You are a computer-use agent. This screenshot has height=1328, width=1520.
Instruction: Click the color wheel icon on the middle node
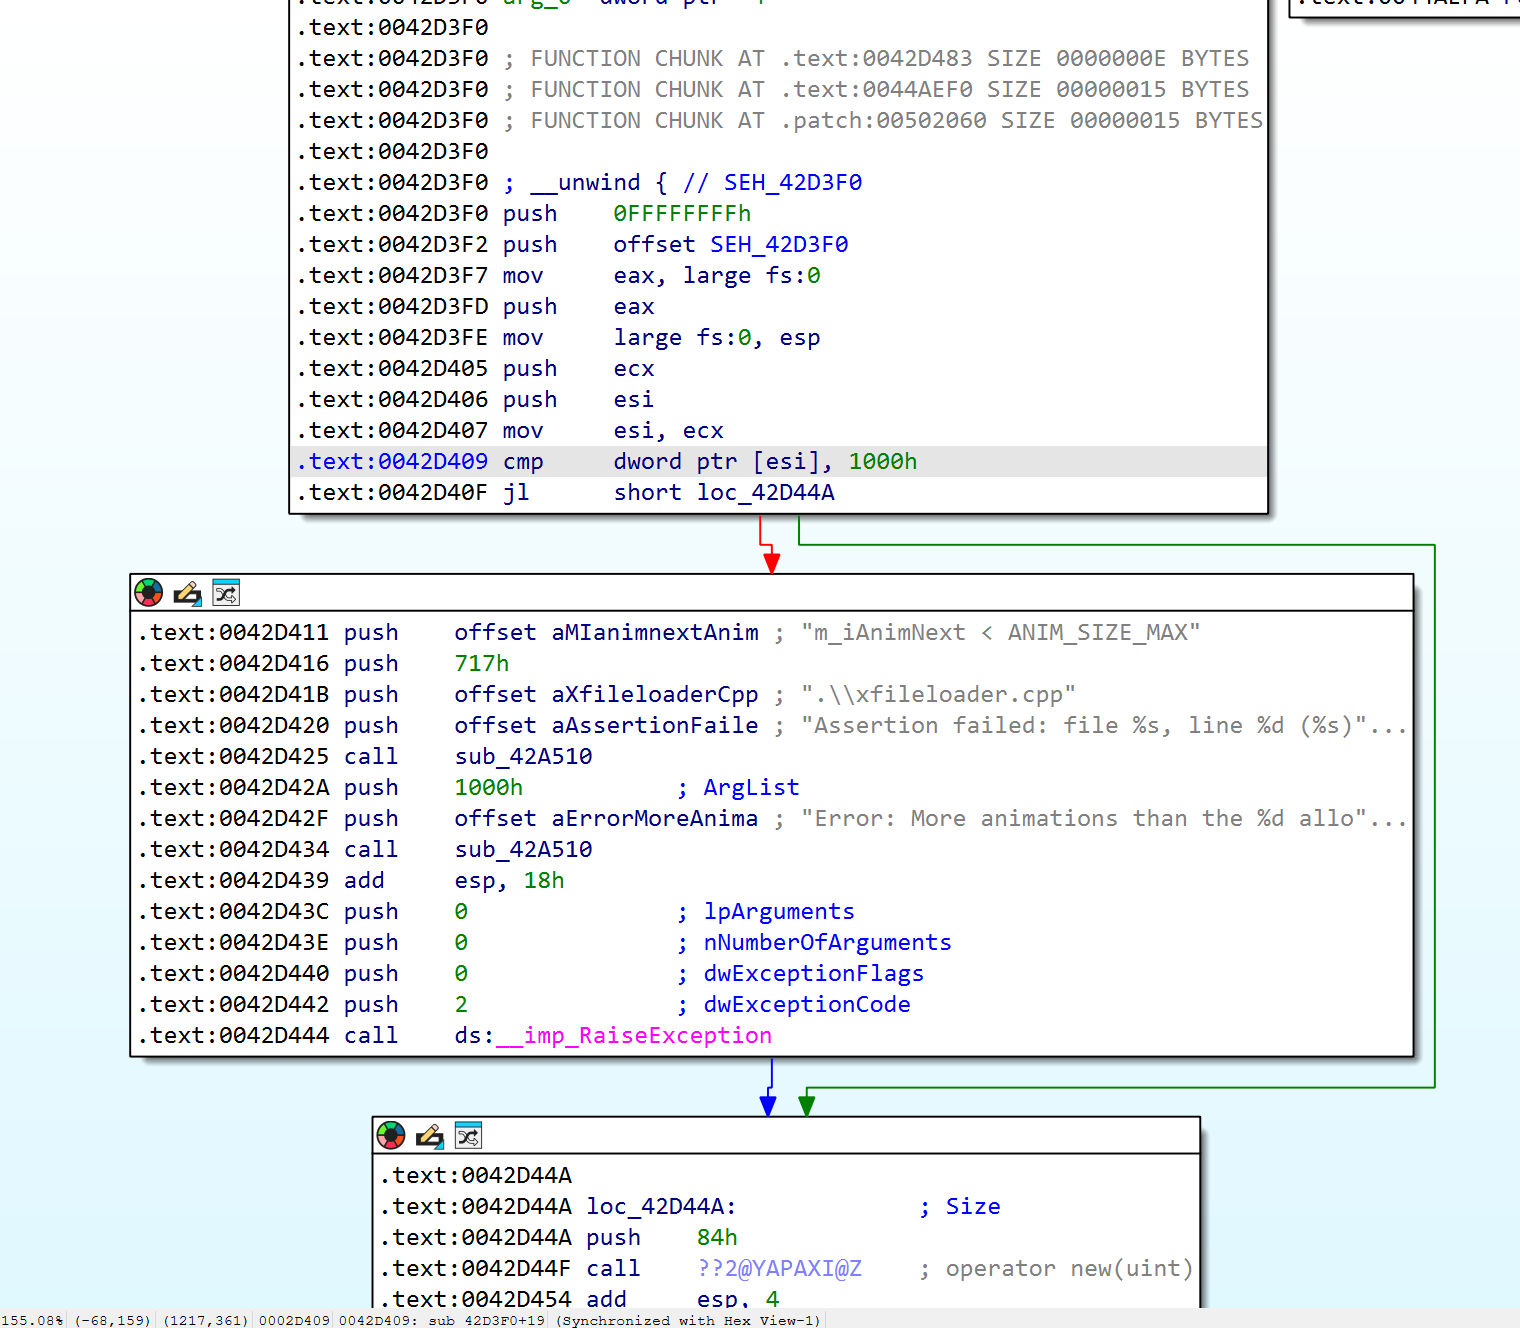coord(149,593)
